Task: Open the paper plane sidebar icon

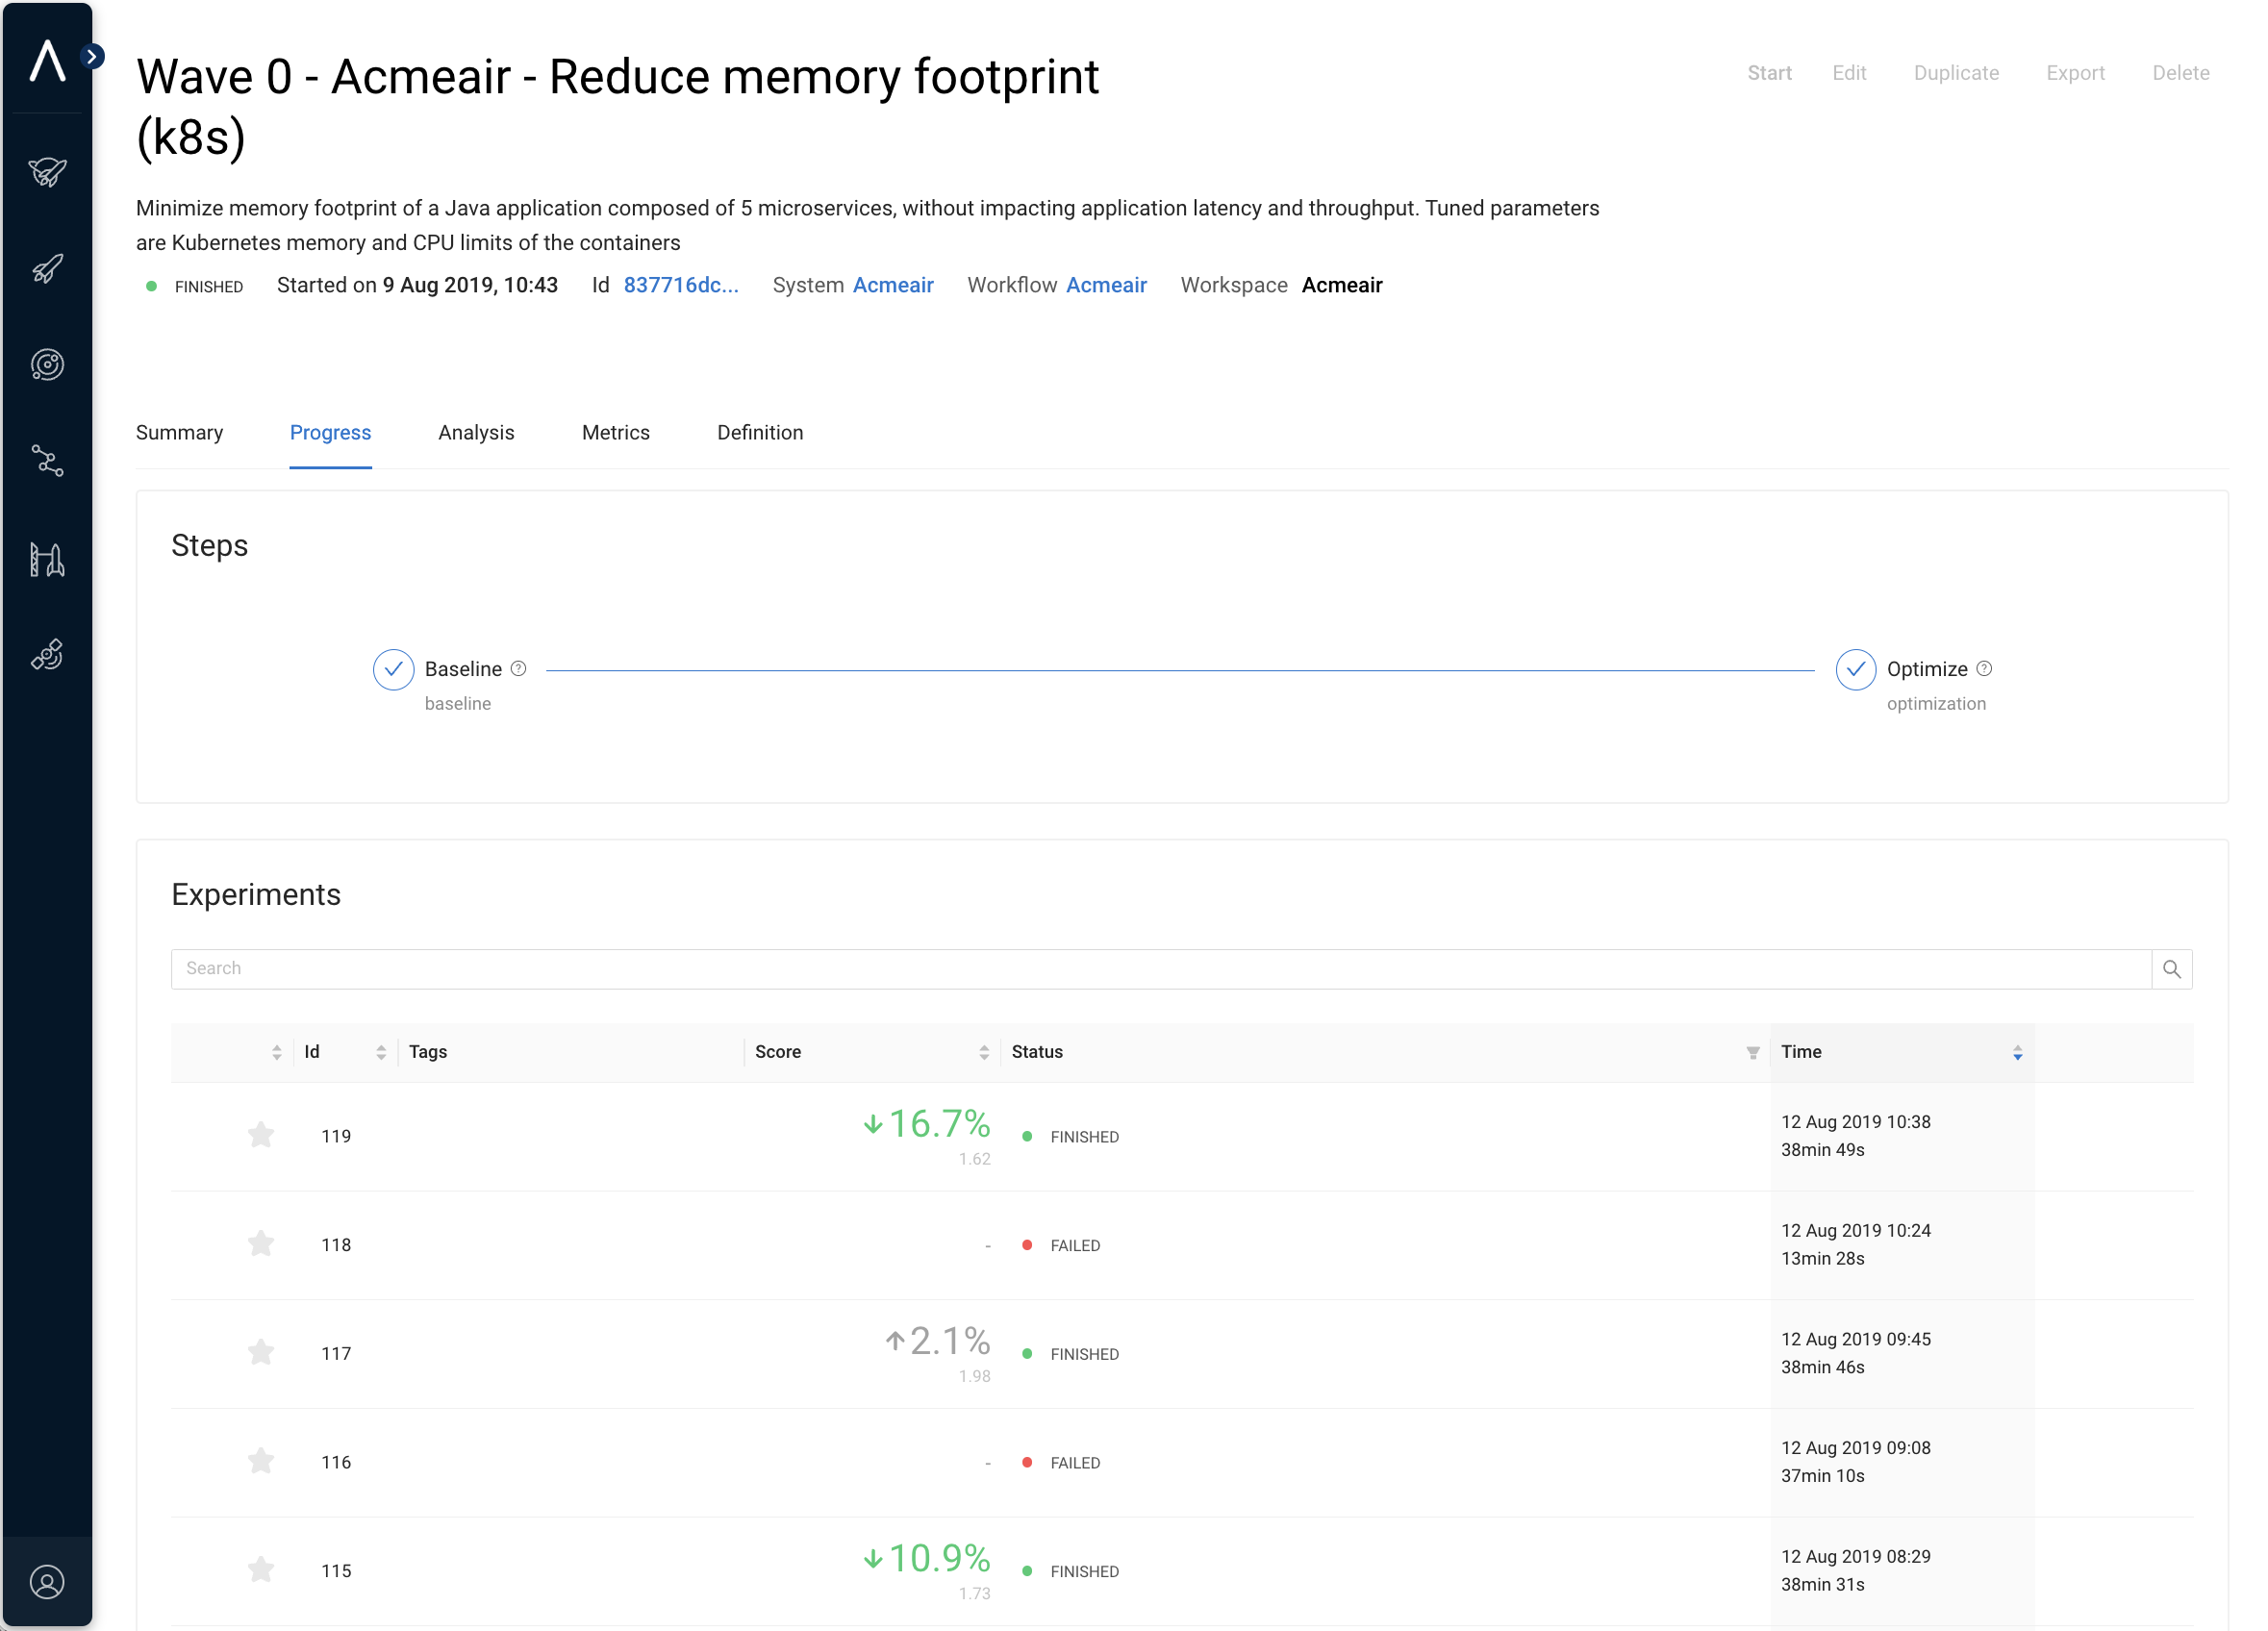Action: (47, 172)
